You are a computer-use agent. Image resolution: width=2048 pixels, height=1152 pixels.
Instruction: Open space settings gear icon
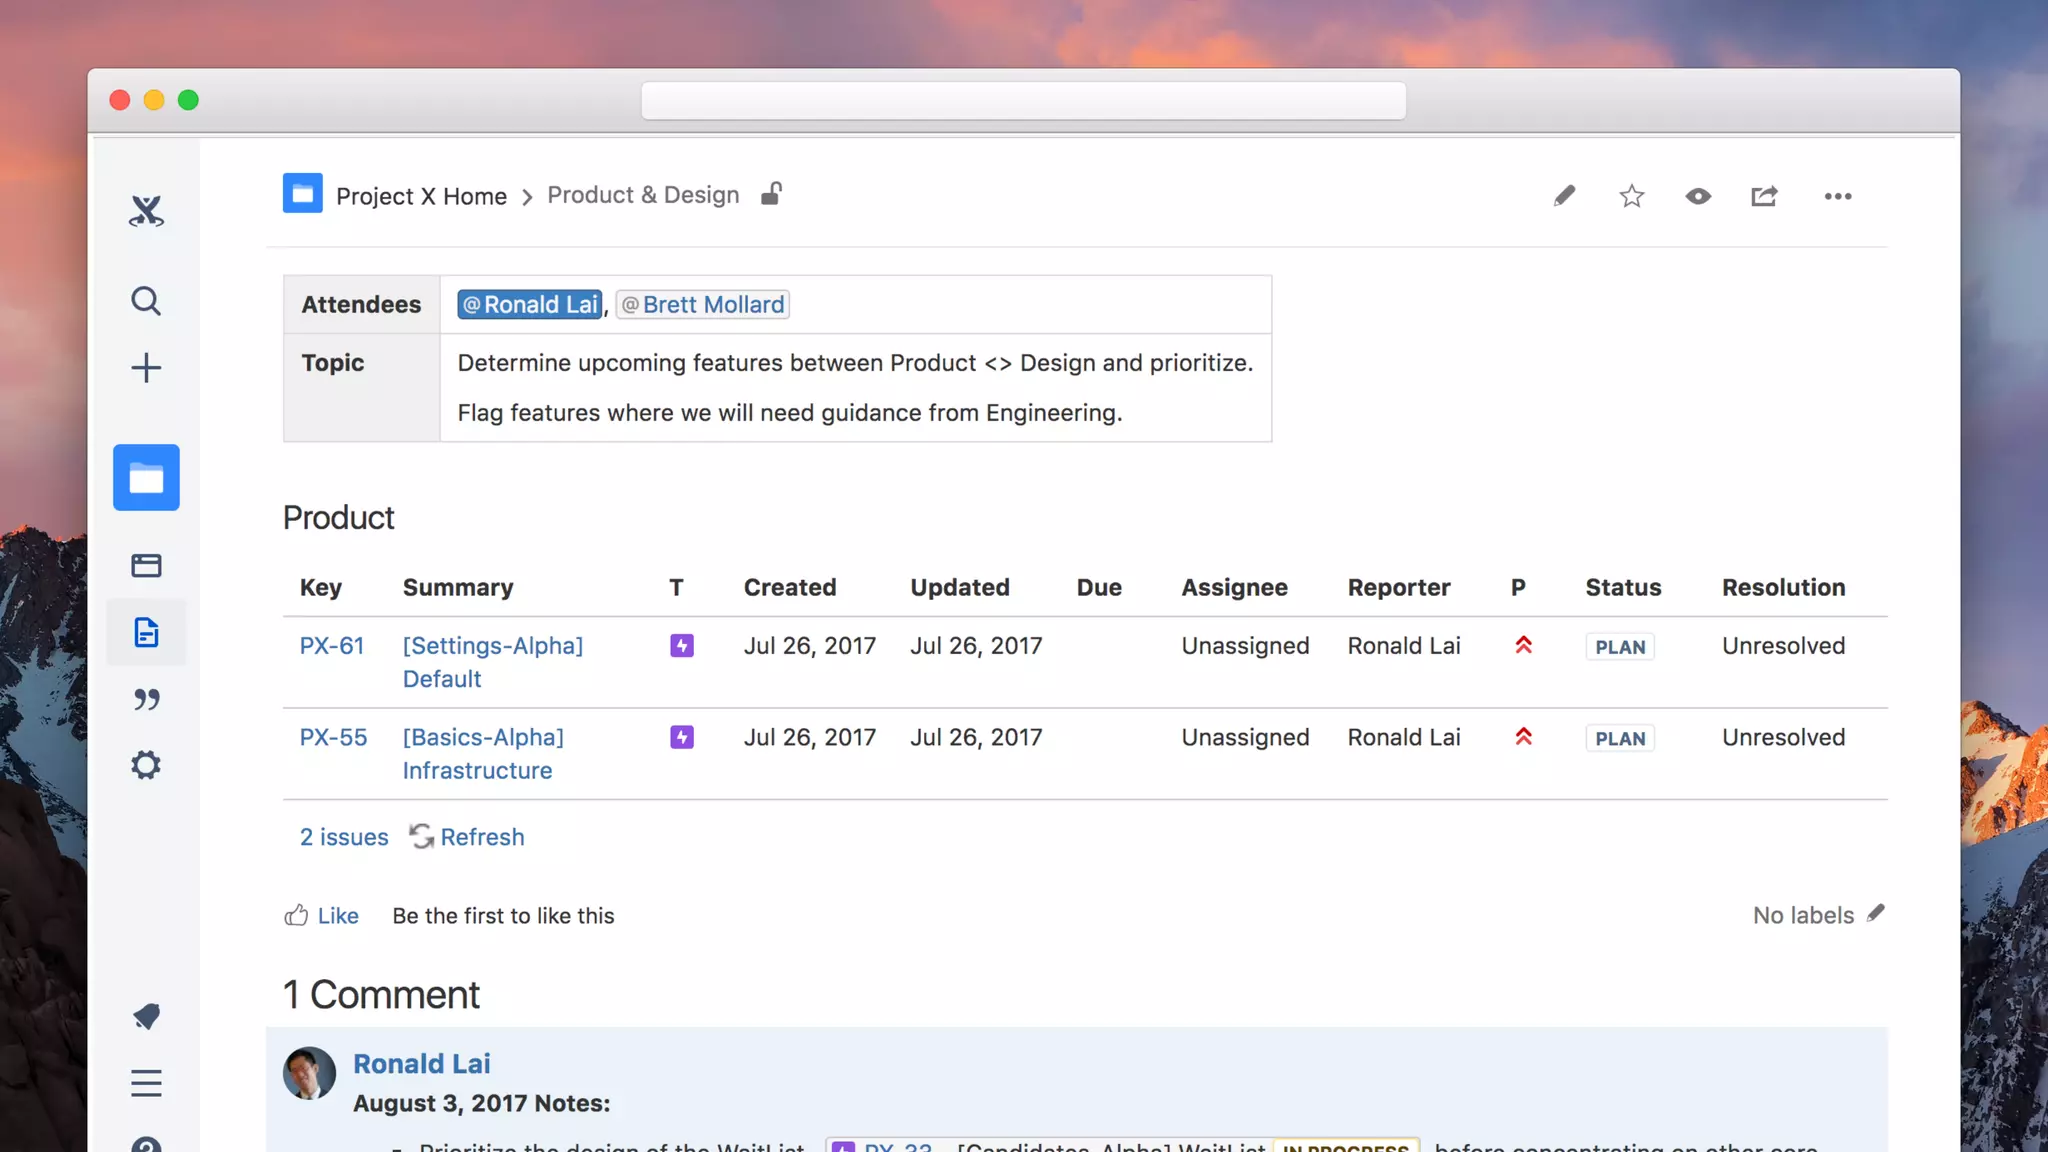click(x=146, y=765)
